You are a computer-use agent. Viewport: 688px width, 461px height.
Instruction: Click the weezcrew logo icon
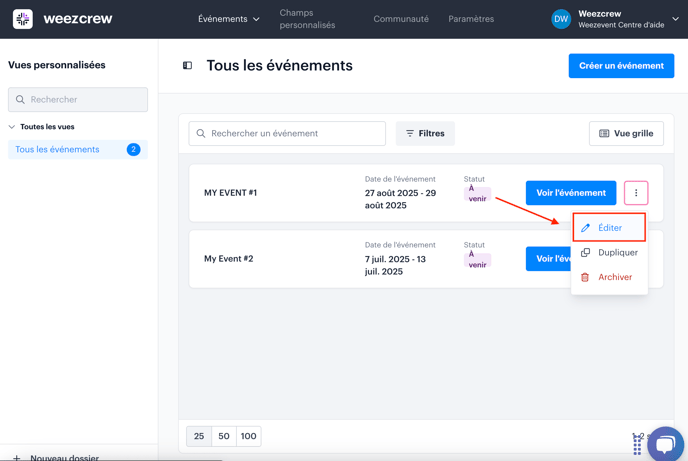[x=23, y=19]
